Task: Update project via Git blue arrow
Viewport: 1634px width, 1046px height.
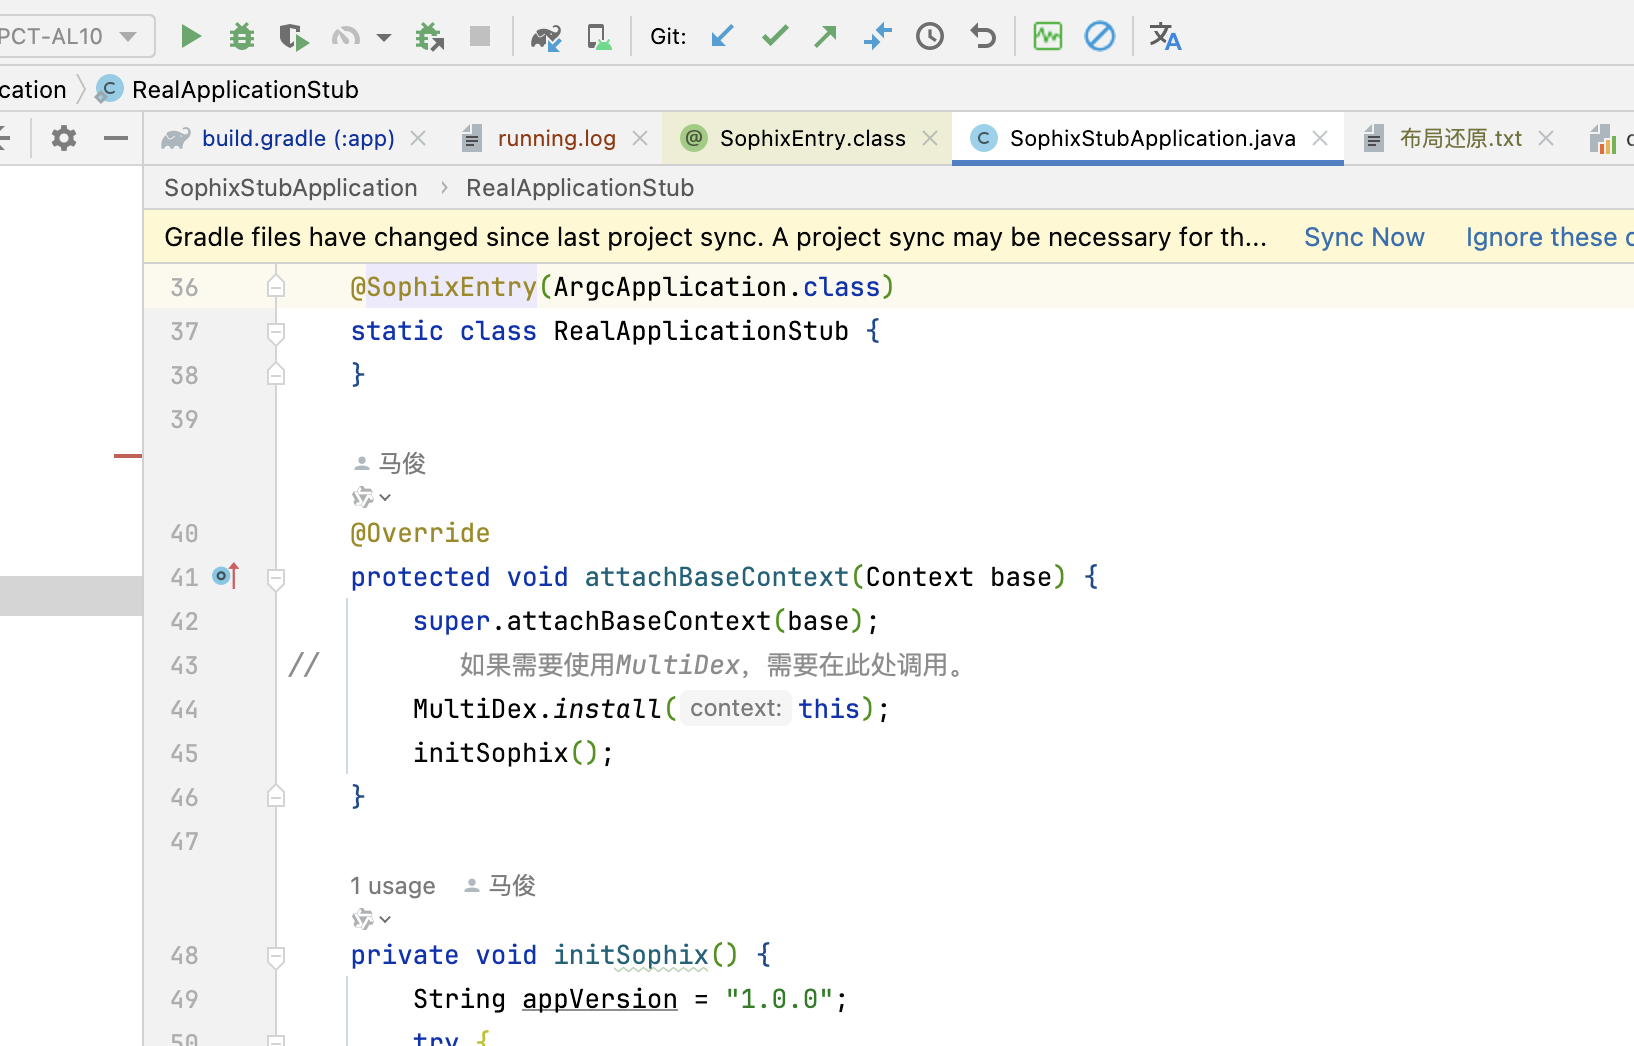Action: [x=722, y=37]
